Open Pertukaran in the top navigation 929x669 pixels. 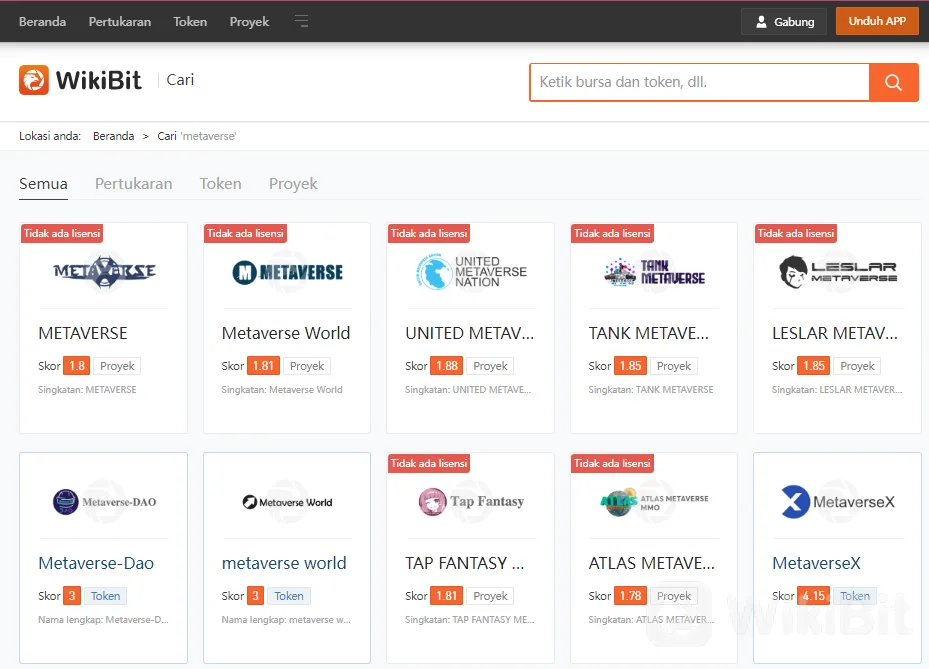(x=120, y=22)
